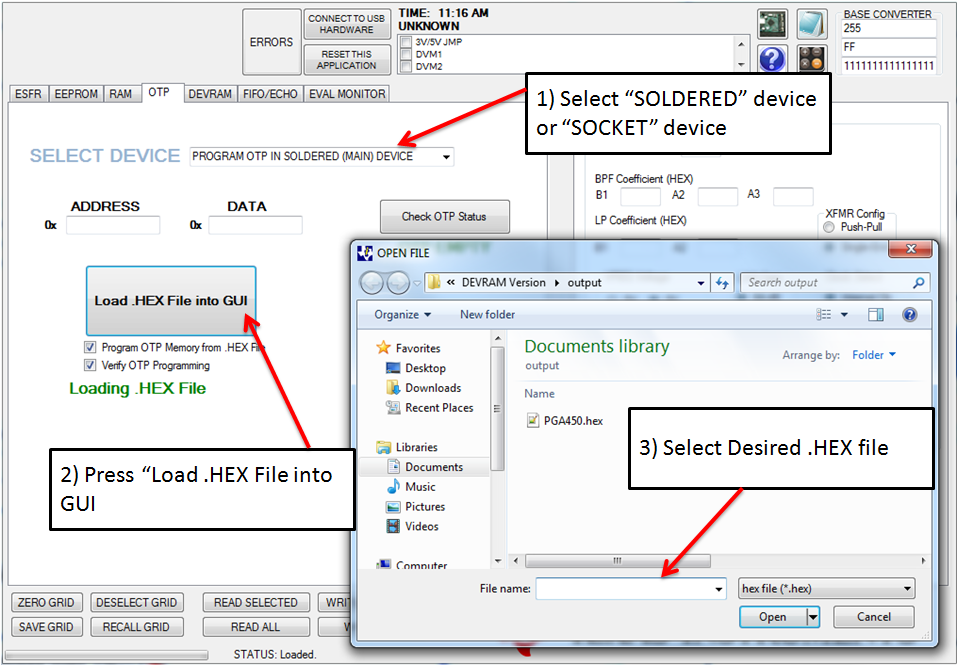Open the calculator icon
Viewport: 958px width, 666px height.
click(812, 60)
